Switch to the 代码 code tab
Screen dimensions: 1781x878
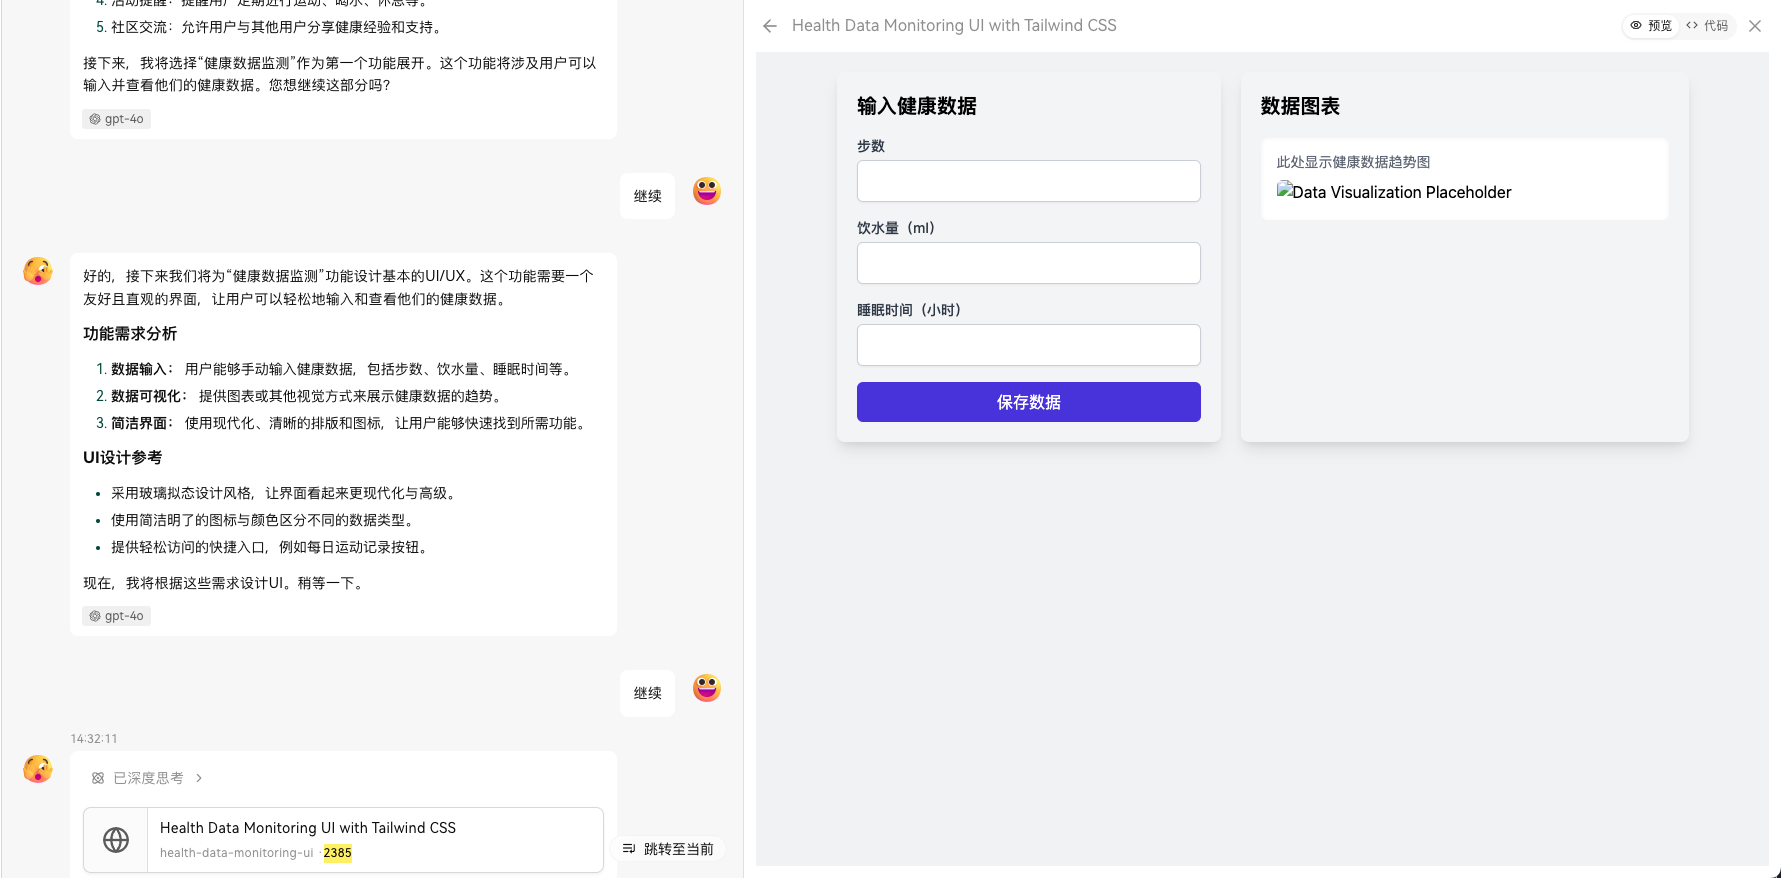(x=1707, y=26)
